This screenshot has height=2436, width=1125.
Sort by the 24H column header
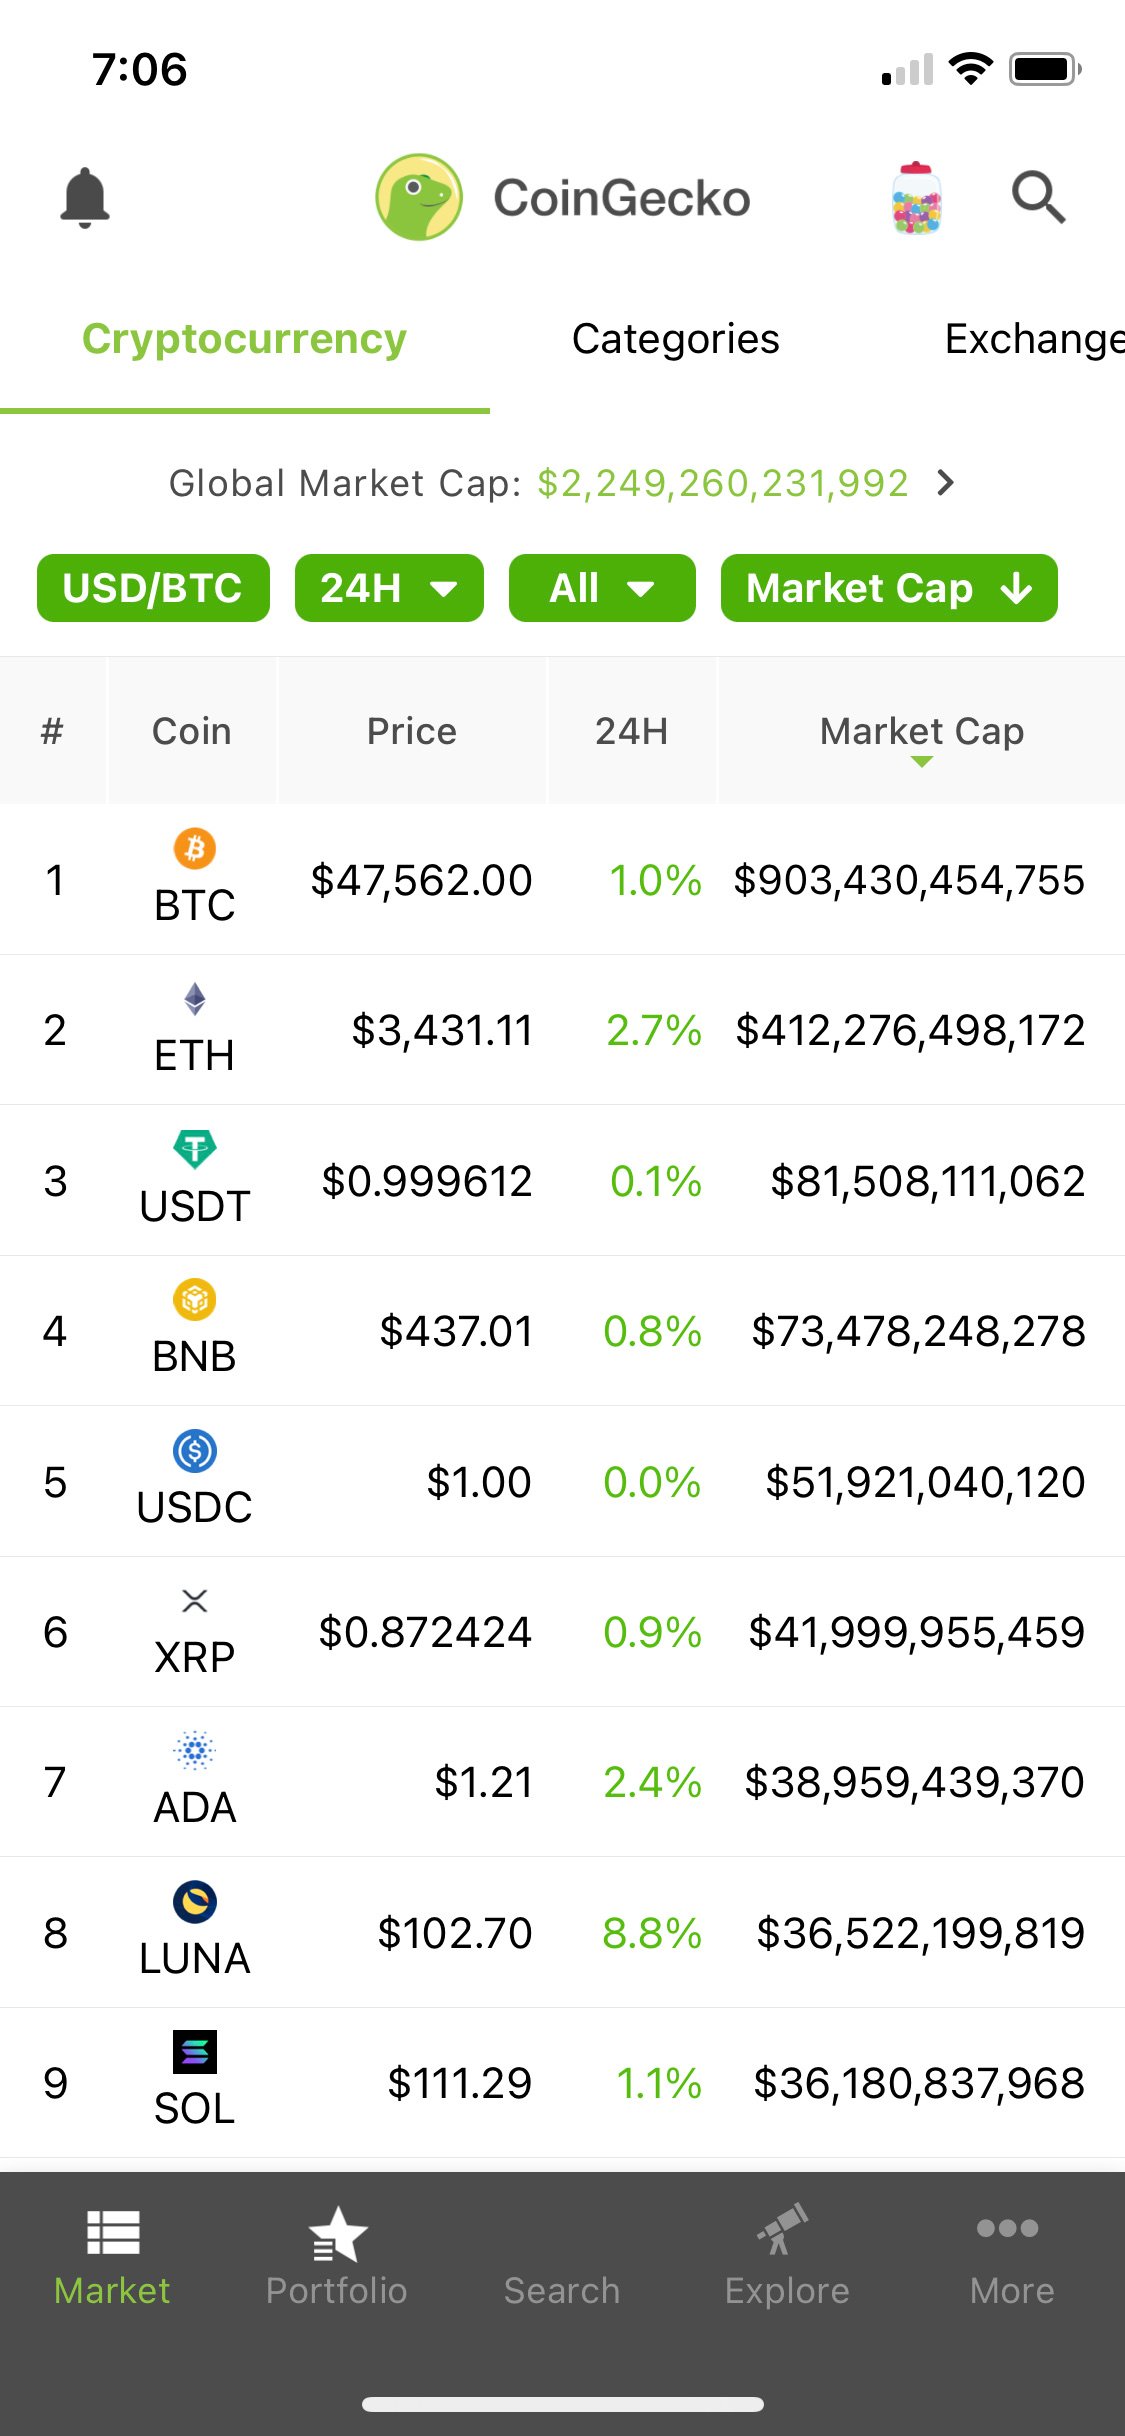pos(631,731)
